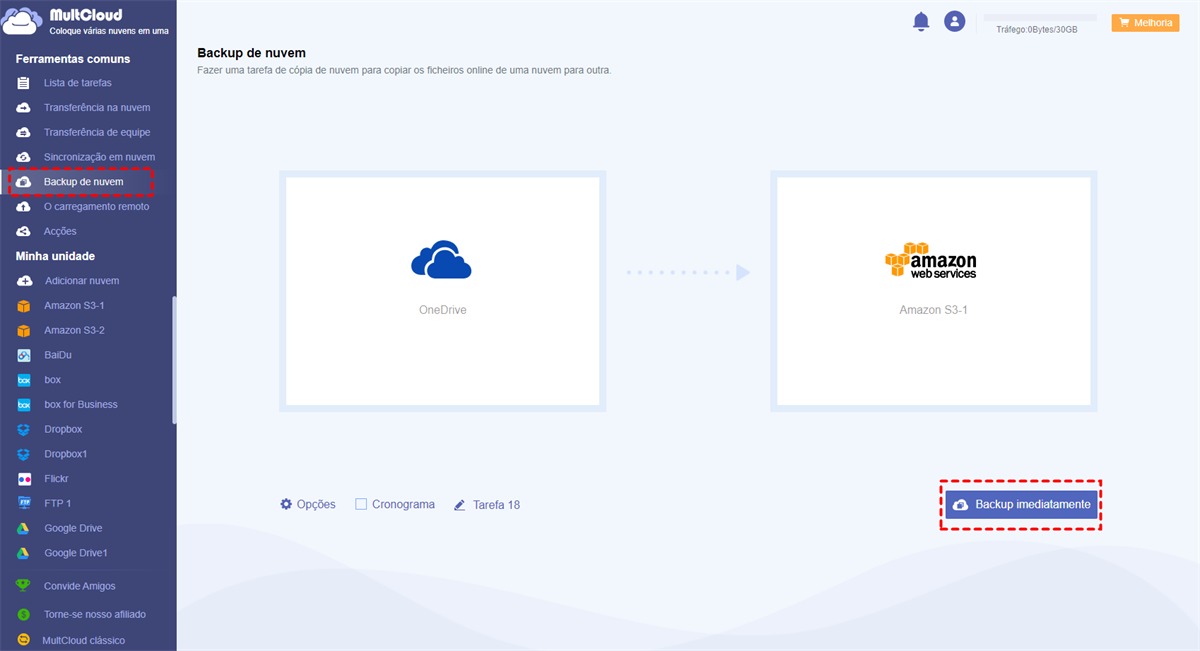
Task: Click the traffic usage progress bar
Action: tap(1040, 18)
